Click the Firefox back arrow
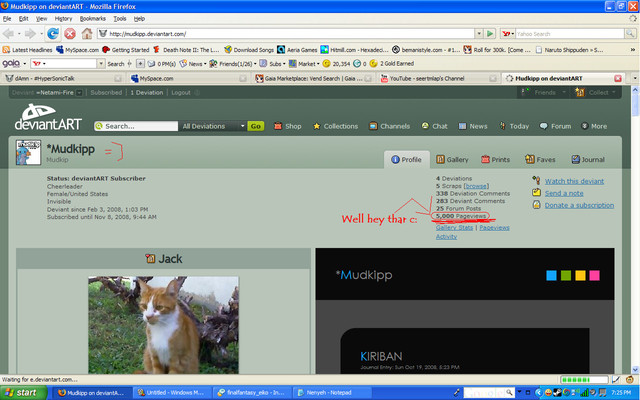640x400 pixels. coord(8,33)
